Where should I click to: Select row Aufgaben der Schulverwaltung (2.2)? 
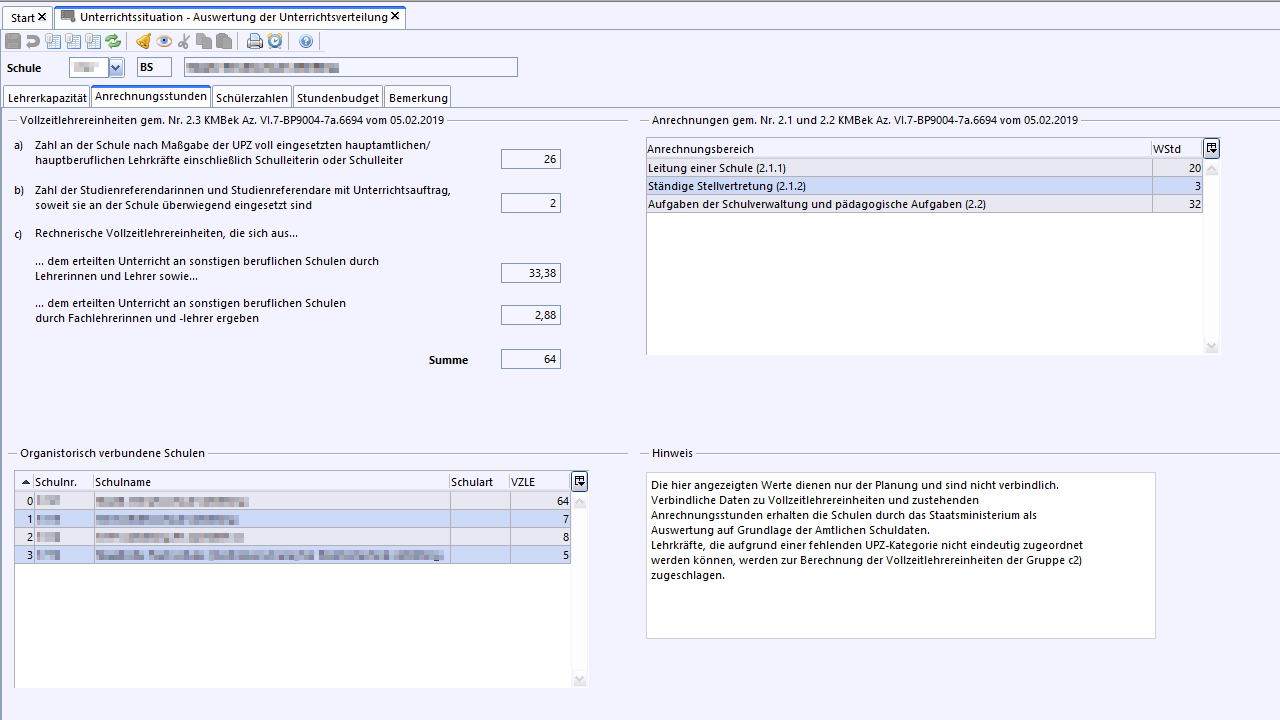925,204
